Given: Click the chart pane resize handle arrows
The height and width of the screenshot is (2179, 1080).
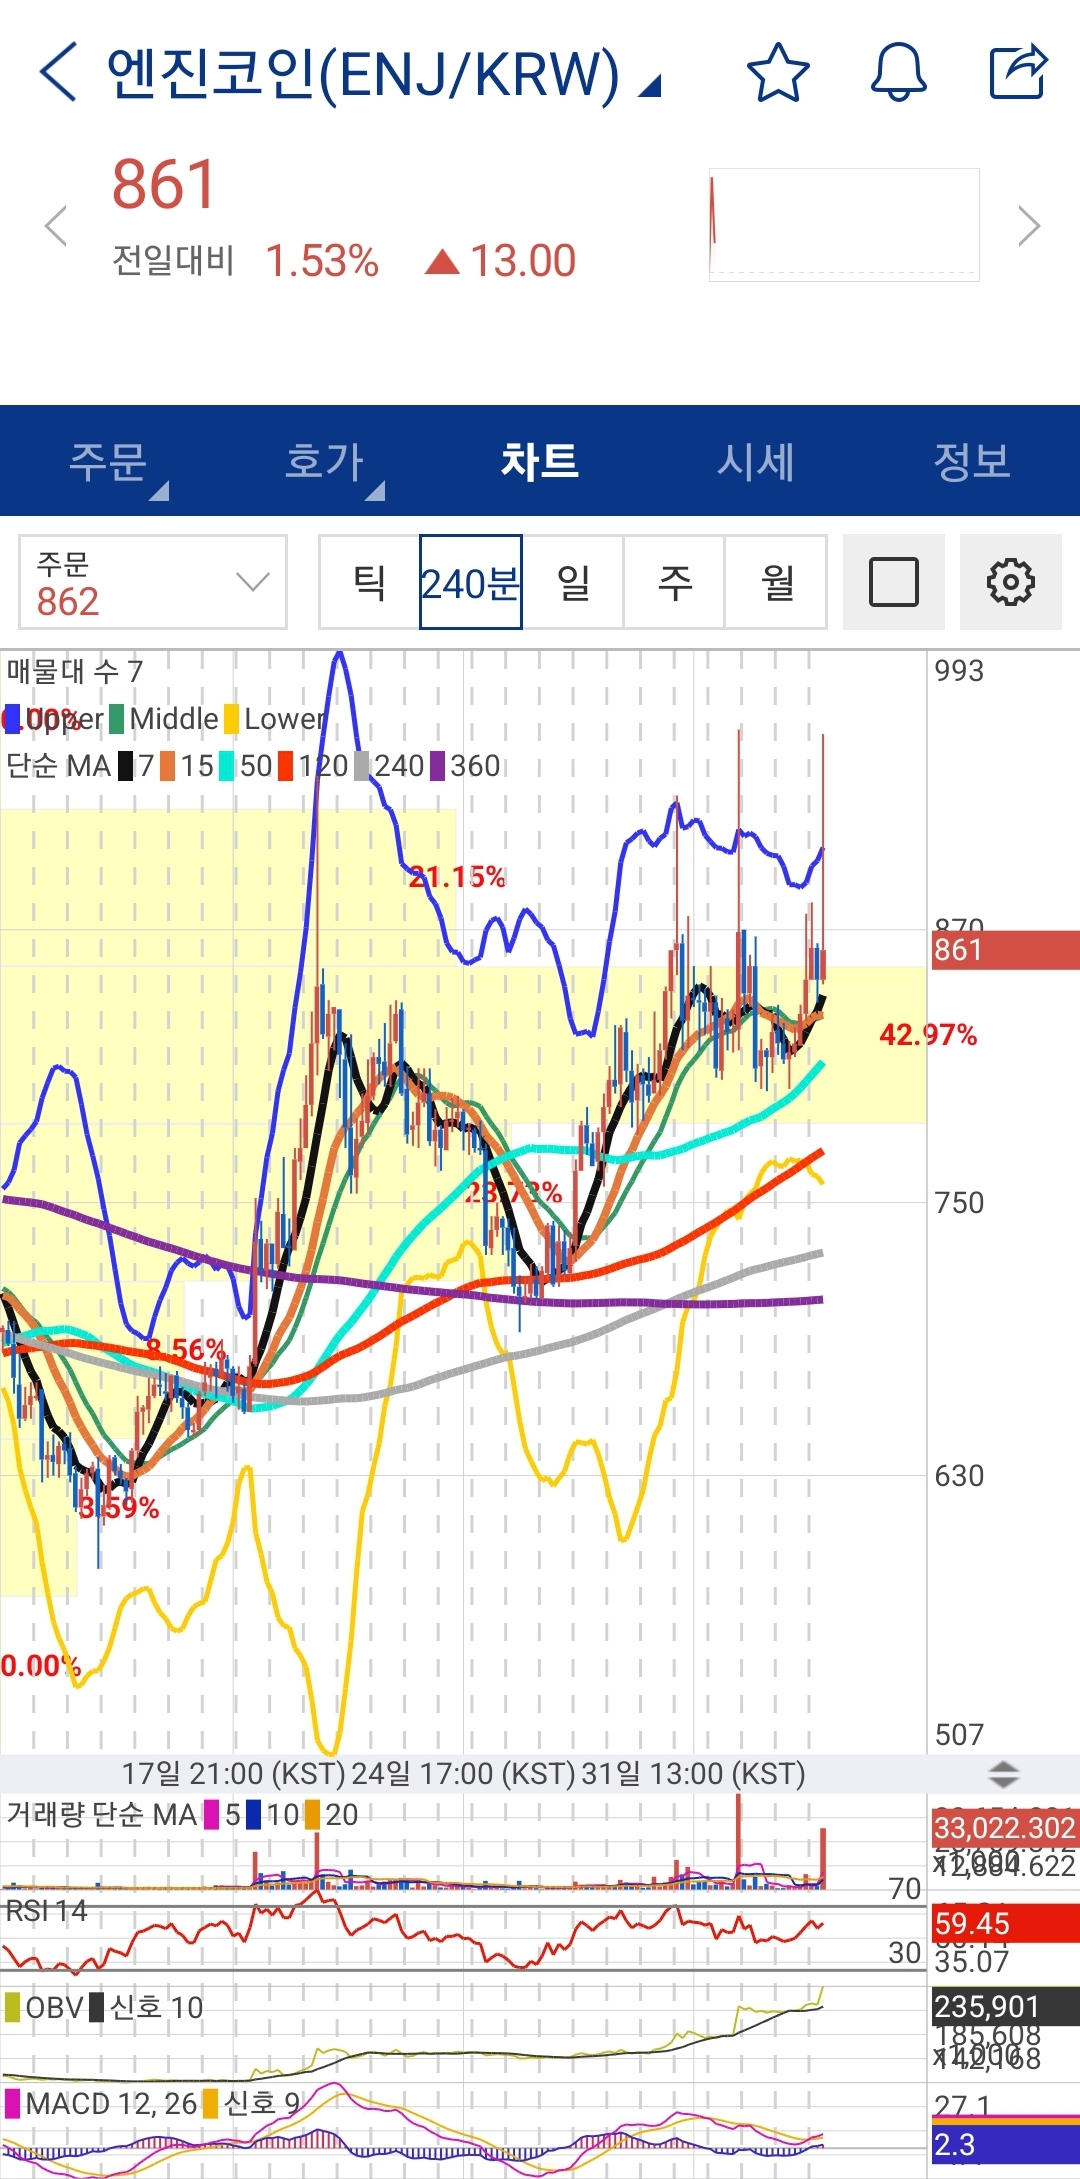Looking at the screenshot, I should 1003,1775.
